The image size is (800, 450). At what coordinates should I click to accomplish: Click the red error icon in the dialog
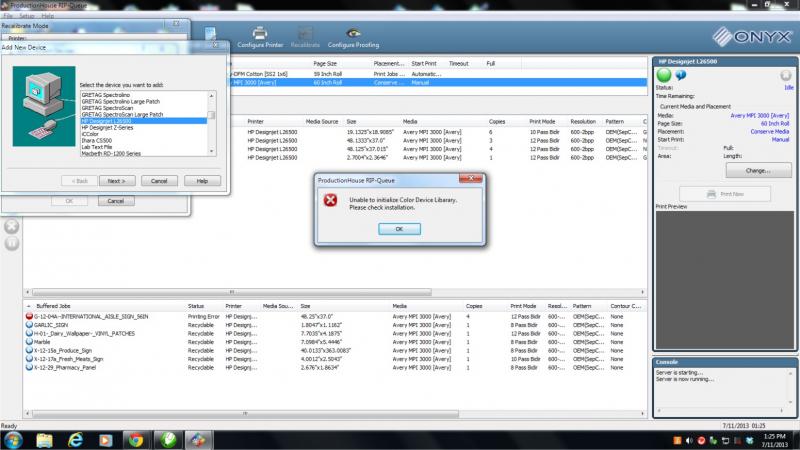point(331,200)
